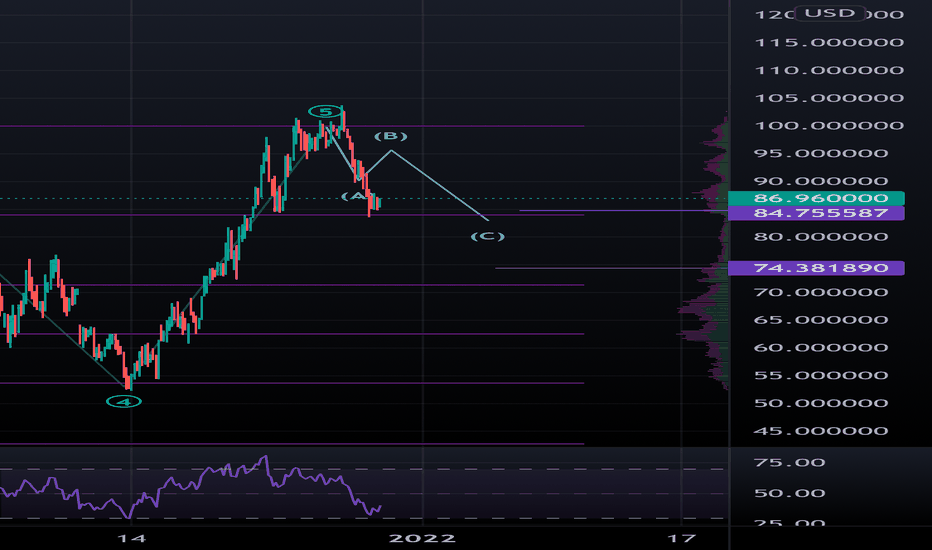
Task: Click the 95.000000 price scale label
Action: click(x=821, y=153)
